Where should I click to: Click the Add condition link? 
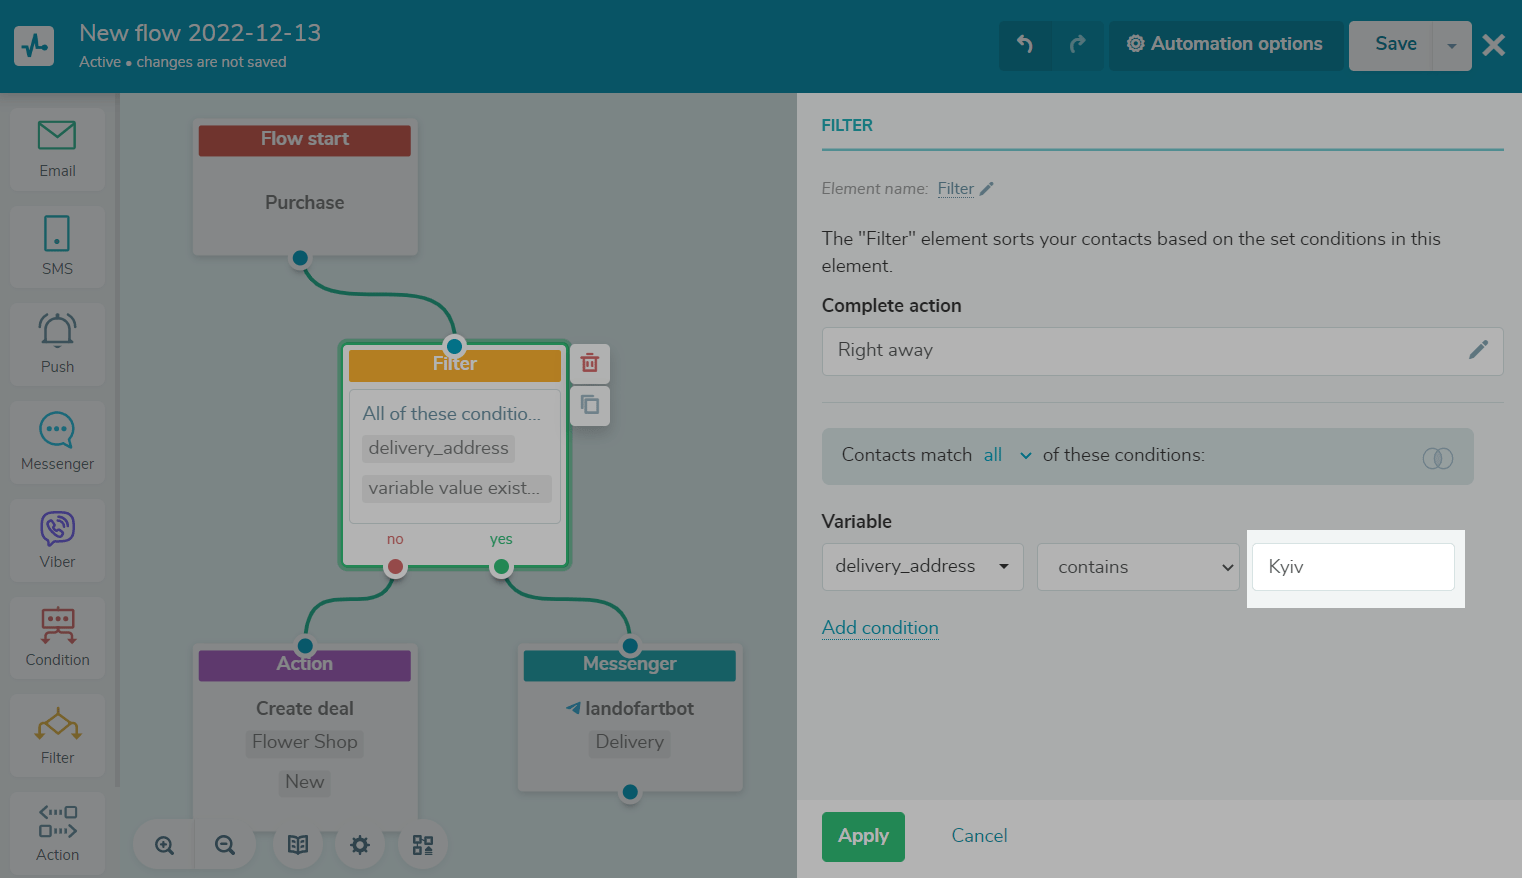click(880, 628)
